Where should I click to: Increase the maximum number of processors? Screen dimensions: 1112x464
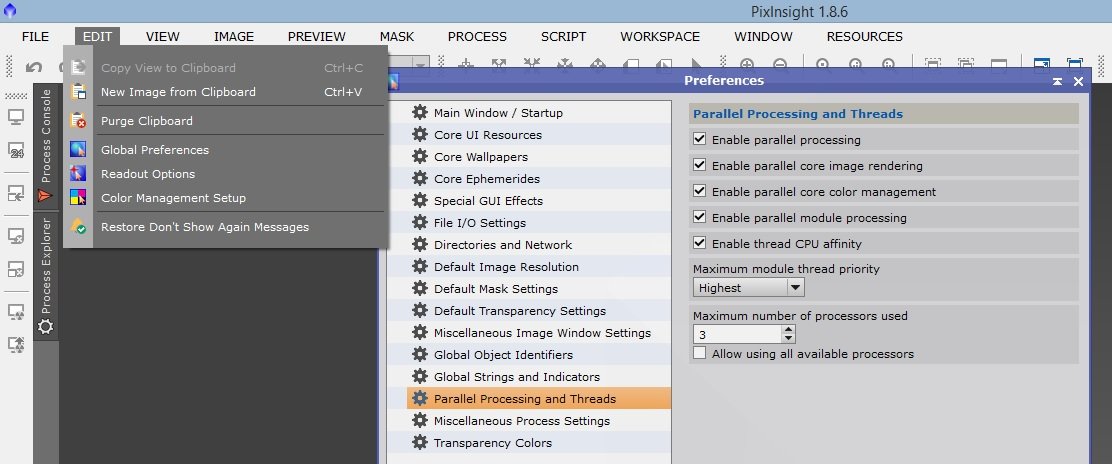click(x=788, y=329)
